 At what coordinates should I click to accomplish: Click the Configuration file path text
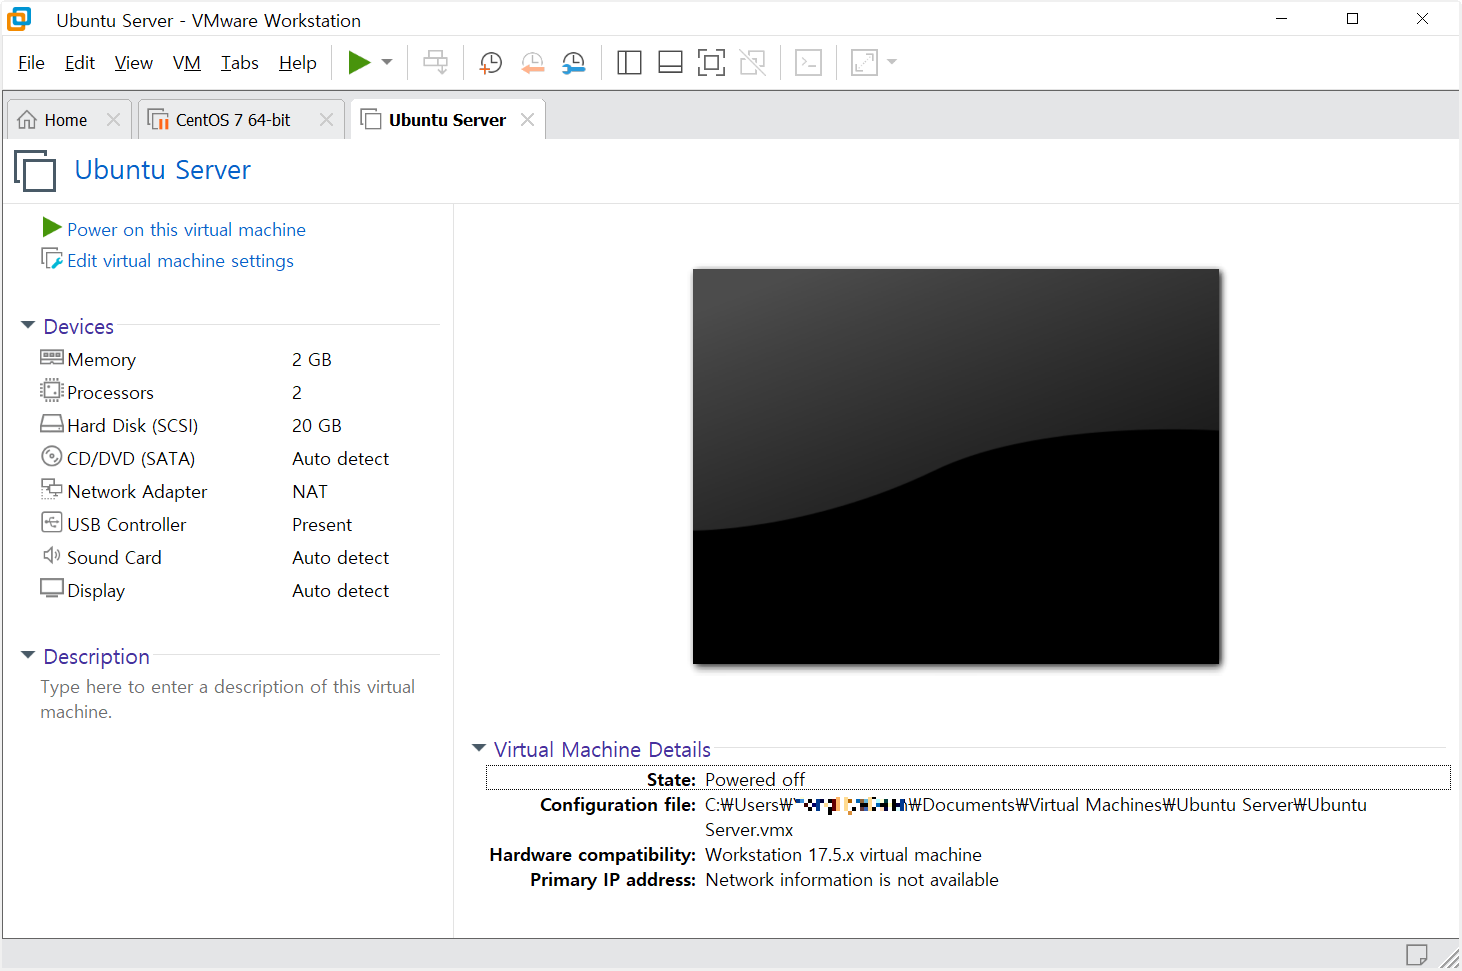coord(1036,817)
